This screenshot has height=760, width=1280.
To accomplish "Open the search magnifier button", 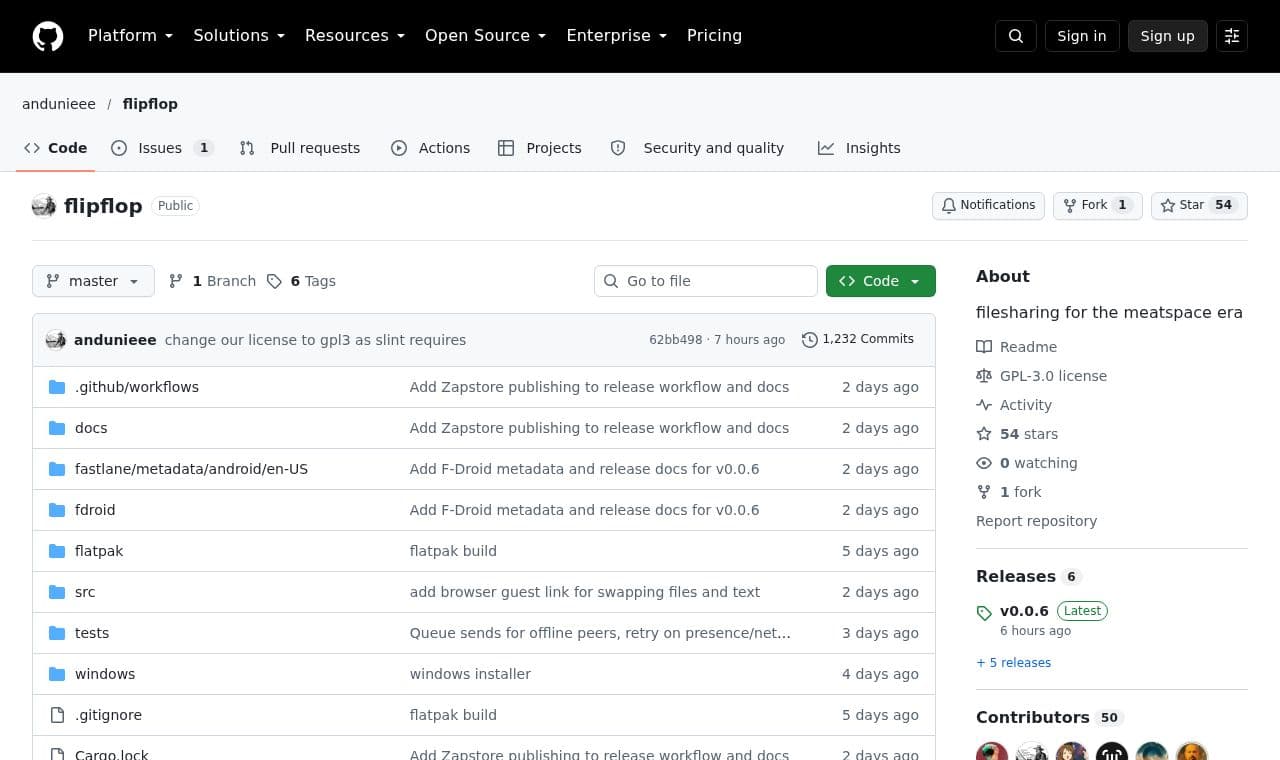I will tap(1016, 36).
